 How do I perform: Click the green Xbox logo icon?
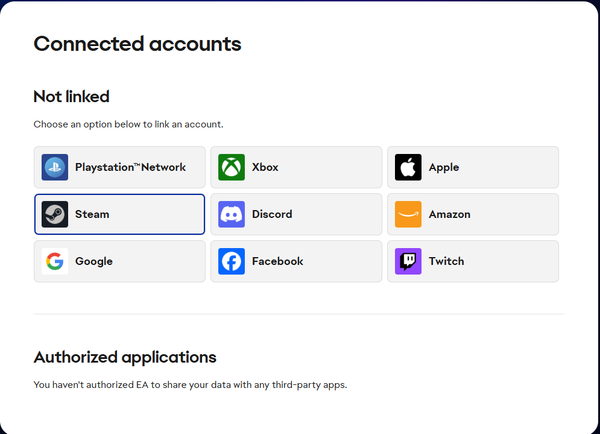coord(232,167)
